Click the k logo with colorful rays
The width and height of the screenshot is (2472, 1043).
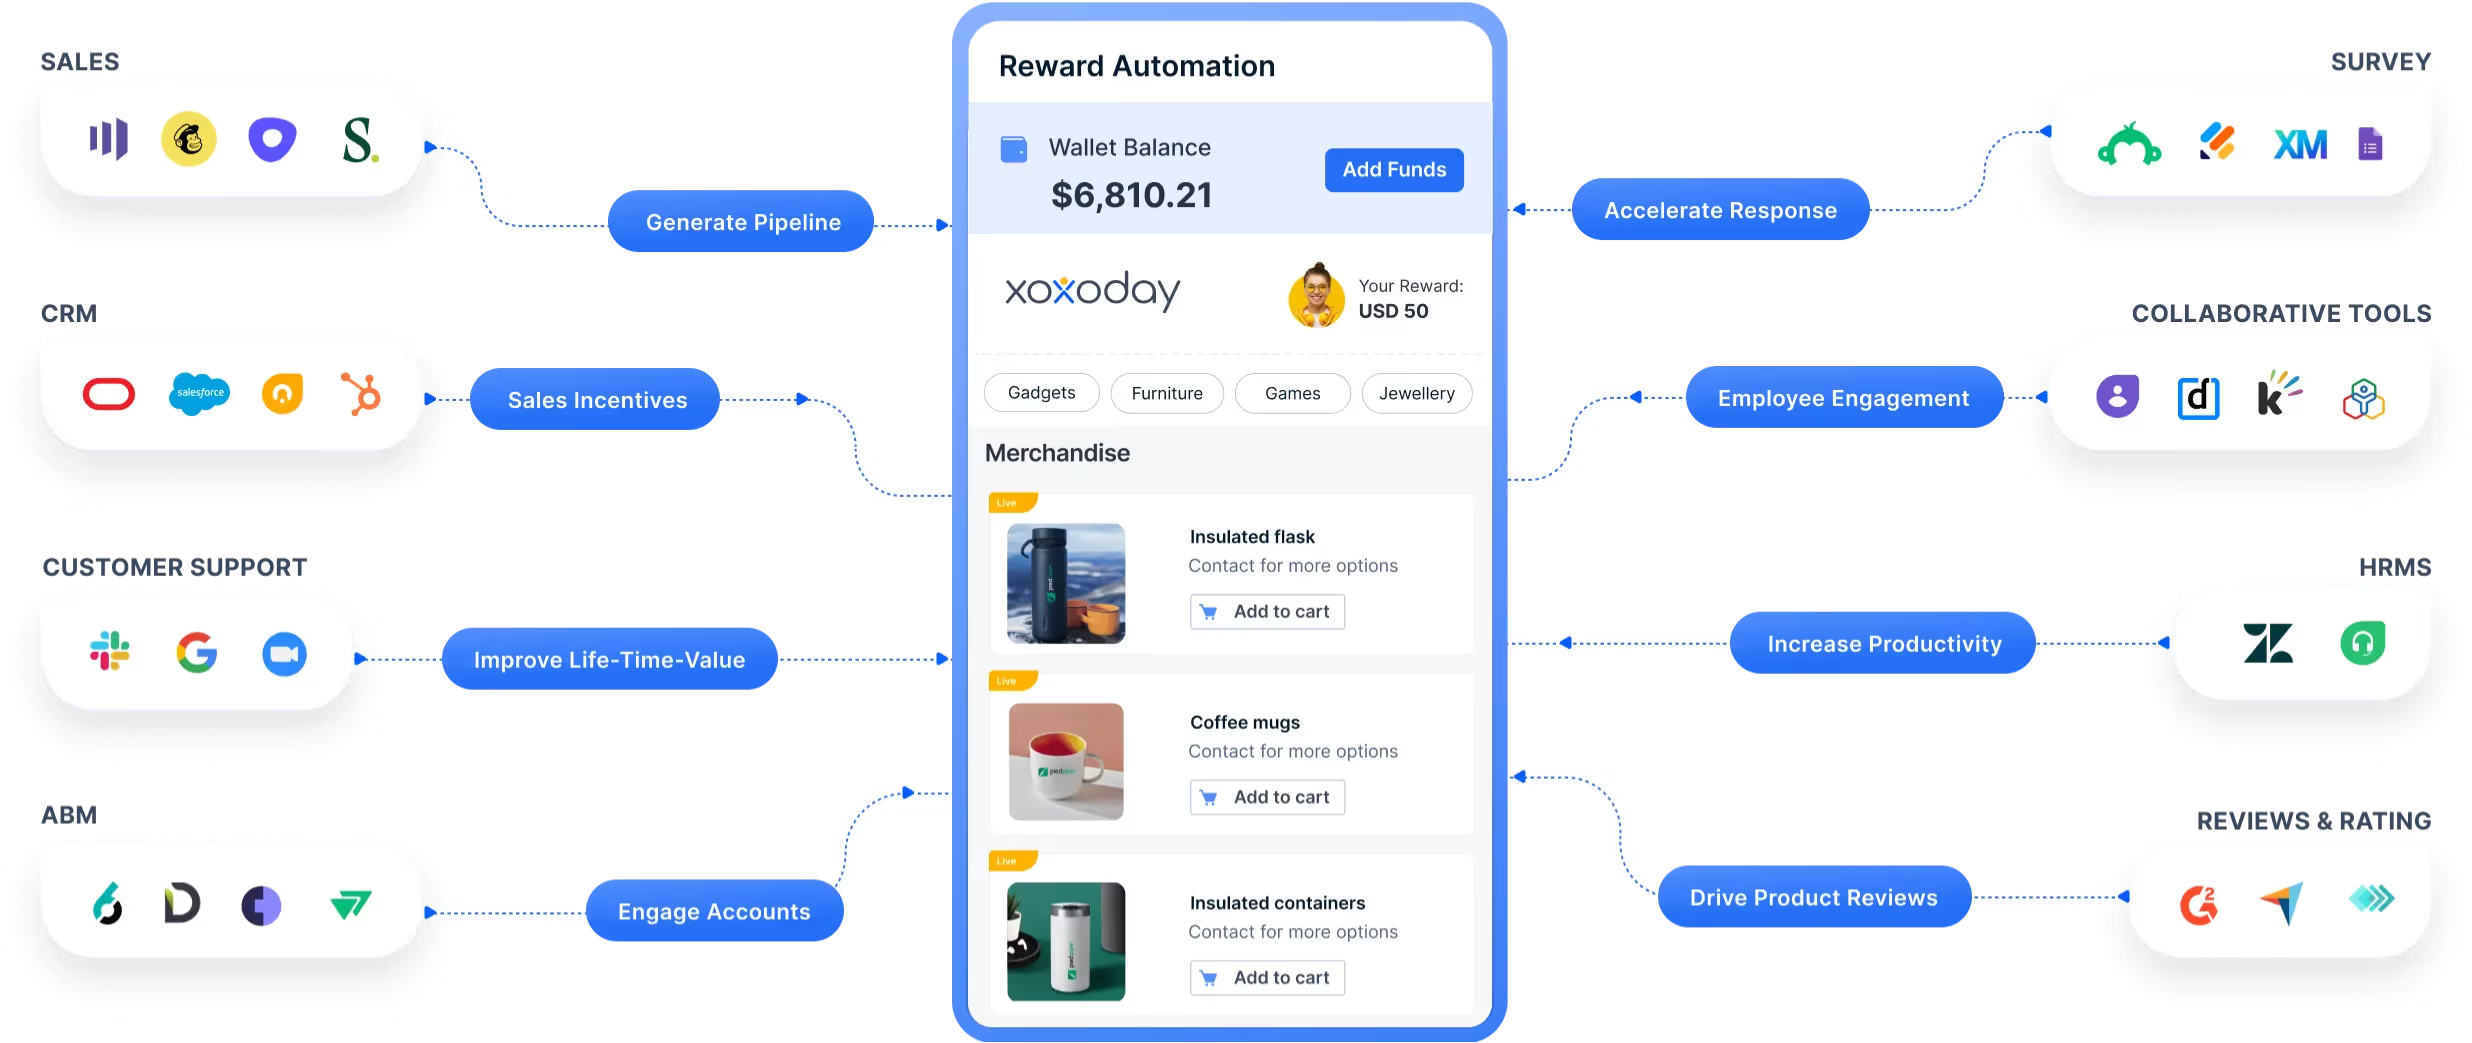pyautogui.click(x=2279, y=393)
